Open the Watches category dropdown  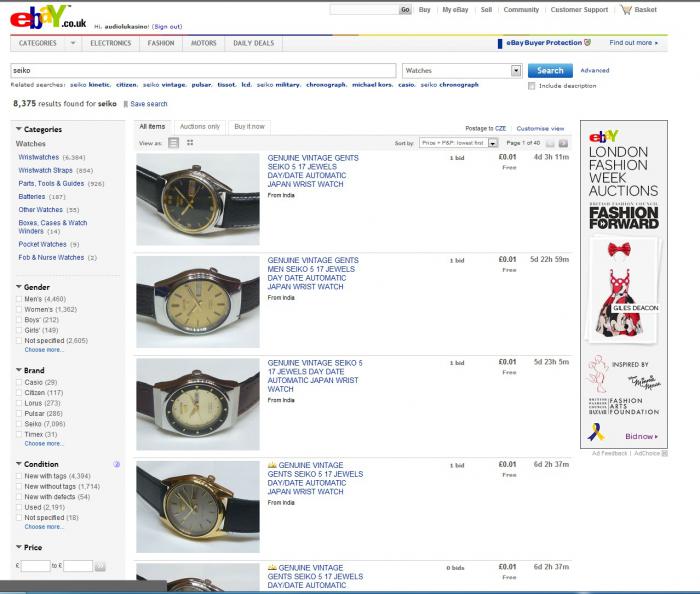[516, 71]
